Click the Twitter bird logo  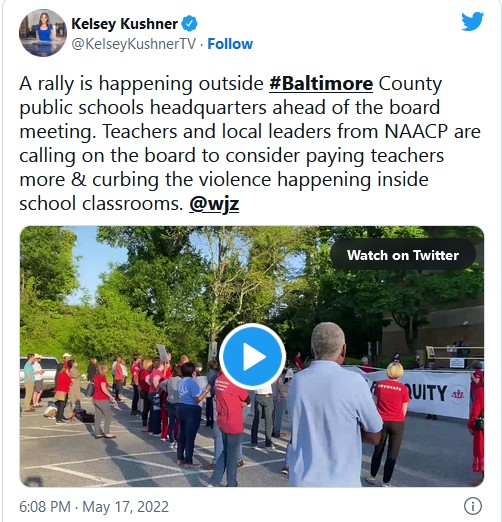click(472, 22)
